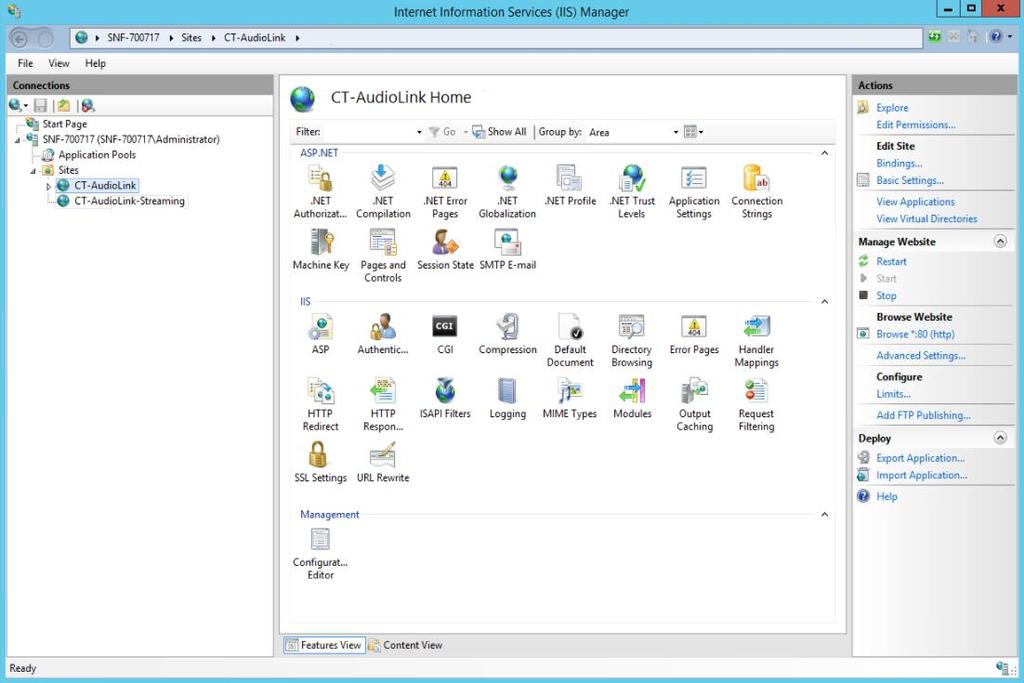
Task: Browse *:80 (http) link
Action: pos(915,334)
